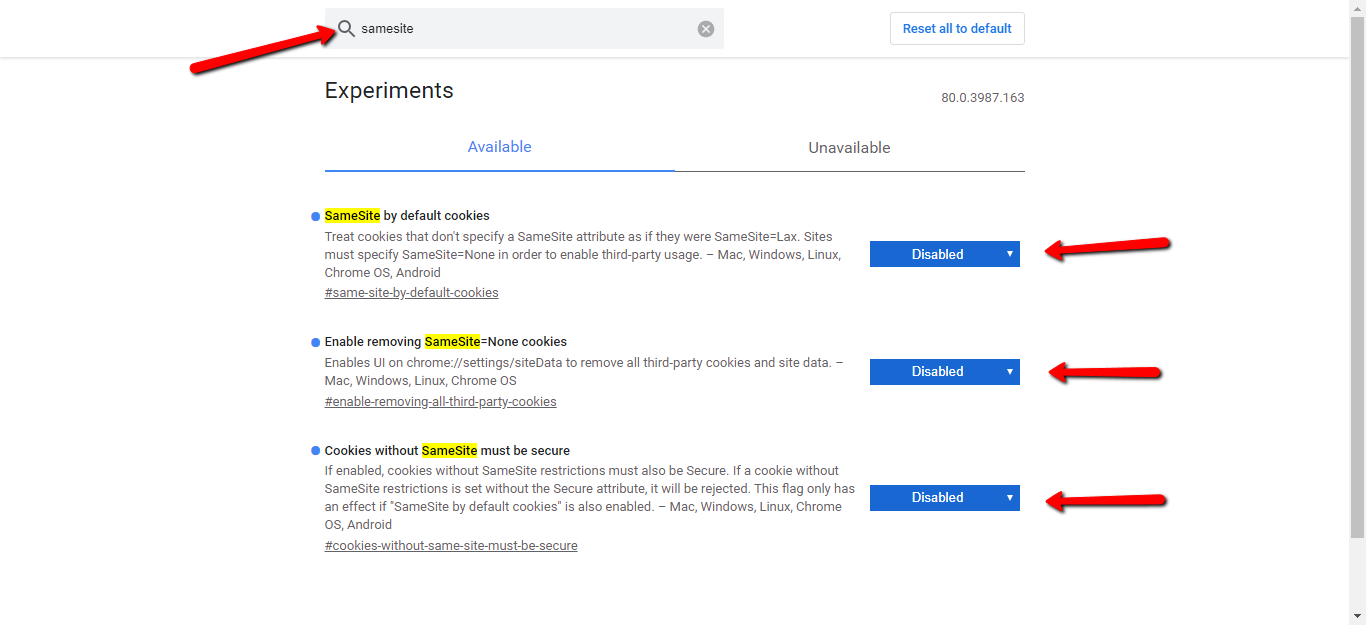Click the scrollbar down arrow
This screenshot has height=625, width=1366.
pos(1357,616)
